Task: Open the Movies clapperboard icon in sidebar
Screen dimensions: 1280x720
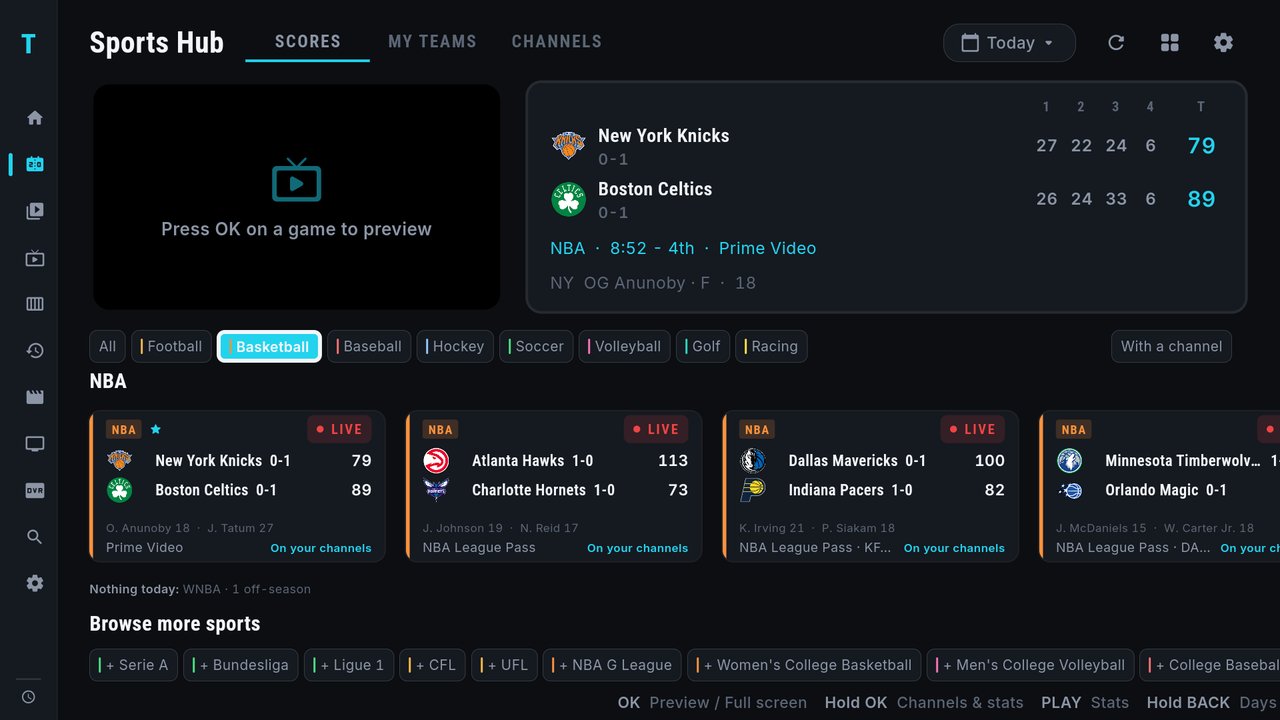Action: (x=35, y=397)
